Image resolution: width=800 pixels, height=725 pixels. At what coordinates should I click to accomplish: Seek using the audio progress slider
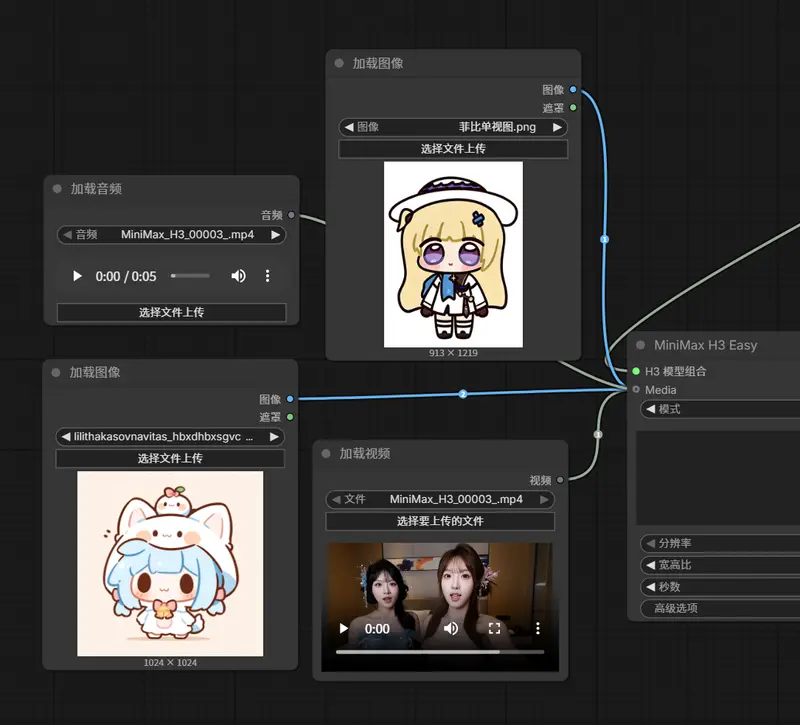pos(190,276)
